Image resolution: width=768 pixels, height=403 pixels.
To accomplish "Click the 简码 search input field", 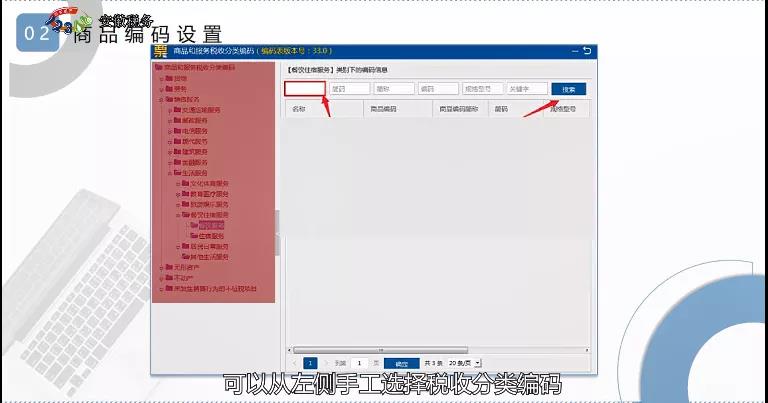I will (349, 89).
